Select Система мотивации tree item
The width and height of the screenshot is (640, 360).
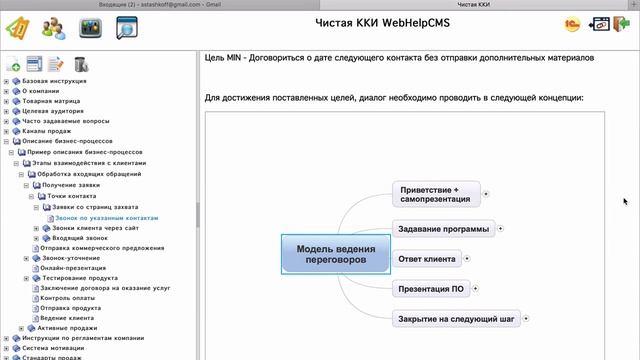click(x=53, y=348)
